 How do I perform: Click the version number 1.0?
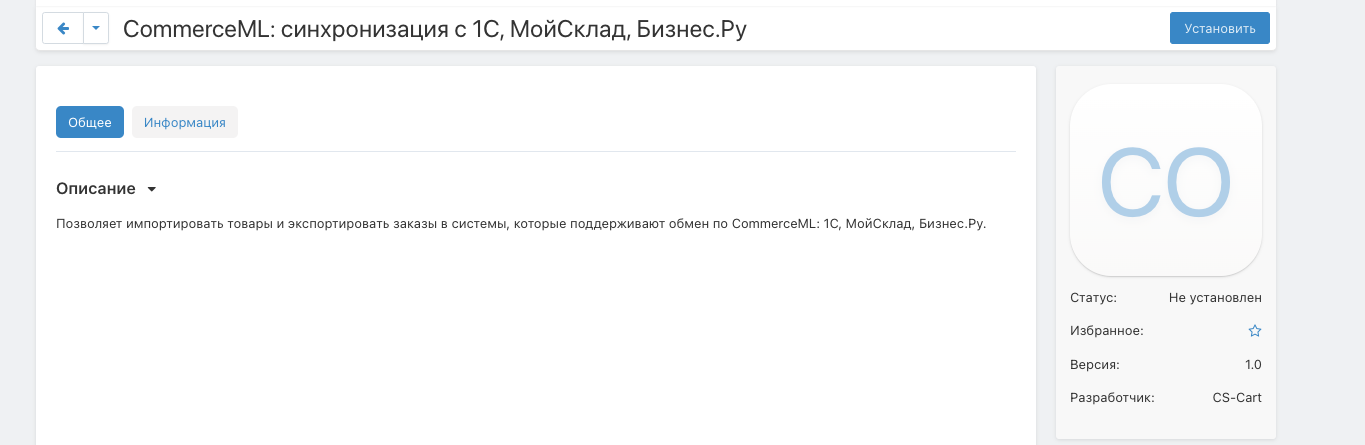pos(1253,364)
